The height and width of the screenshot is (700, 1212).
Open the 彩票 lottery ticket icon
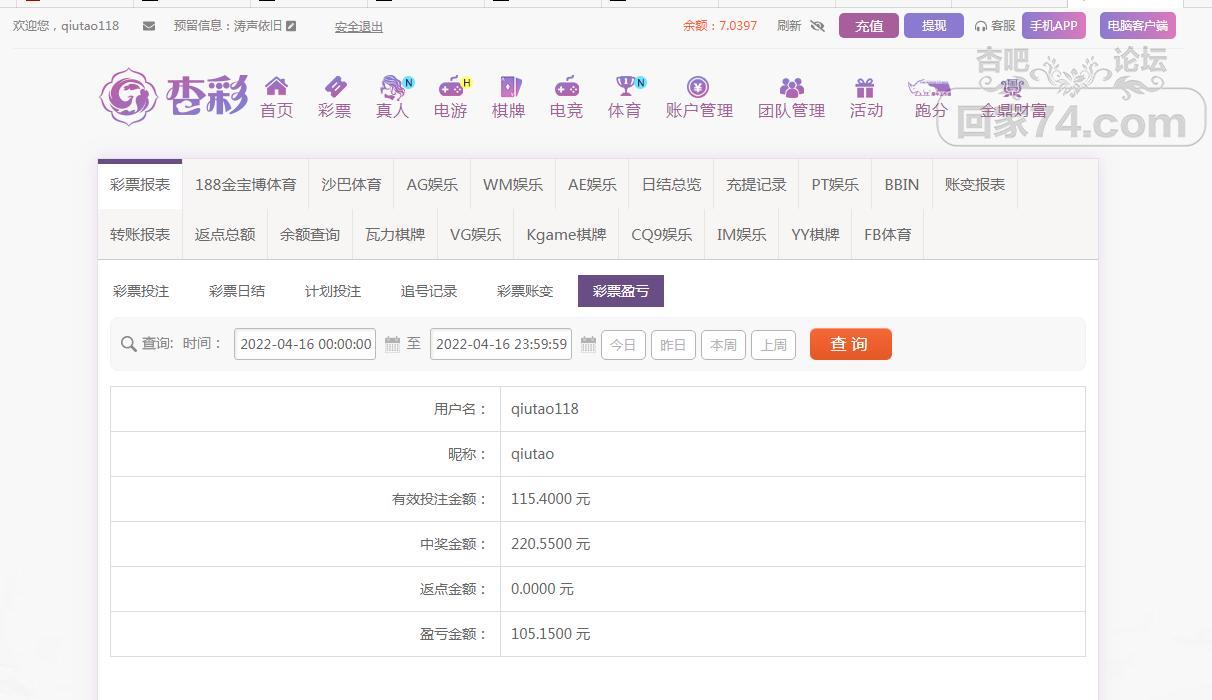click(x=335, y=87)
